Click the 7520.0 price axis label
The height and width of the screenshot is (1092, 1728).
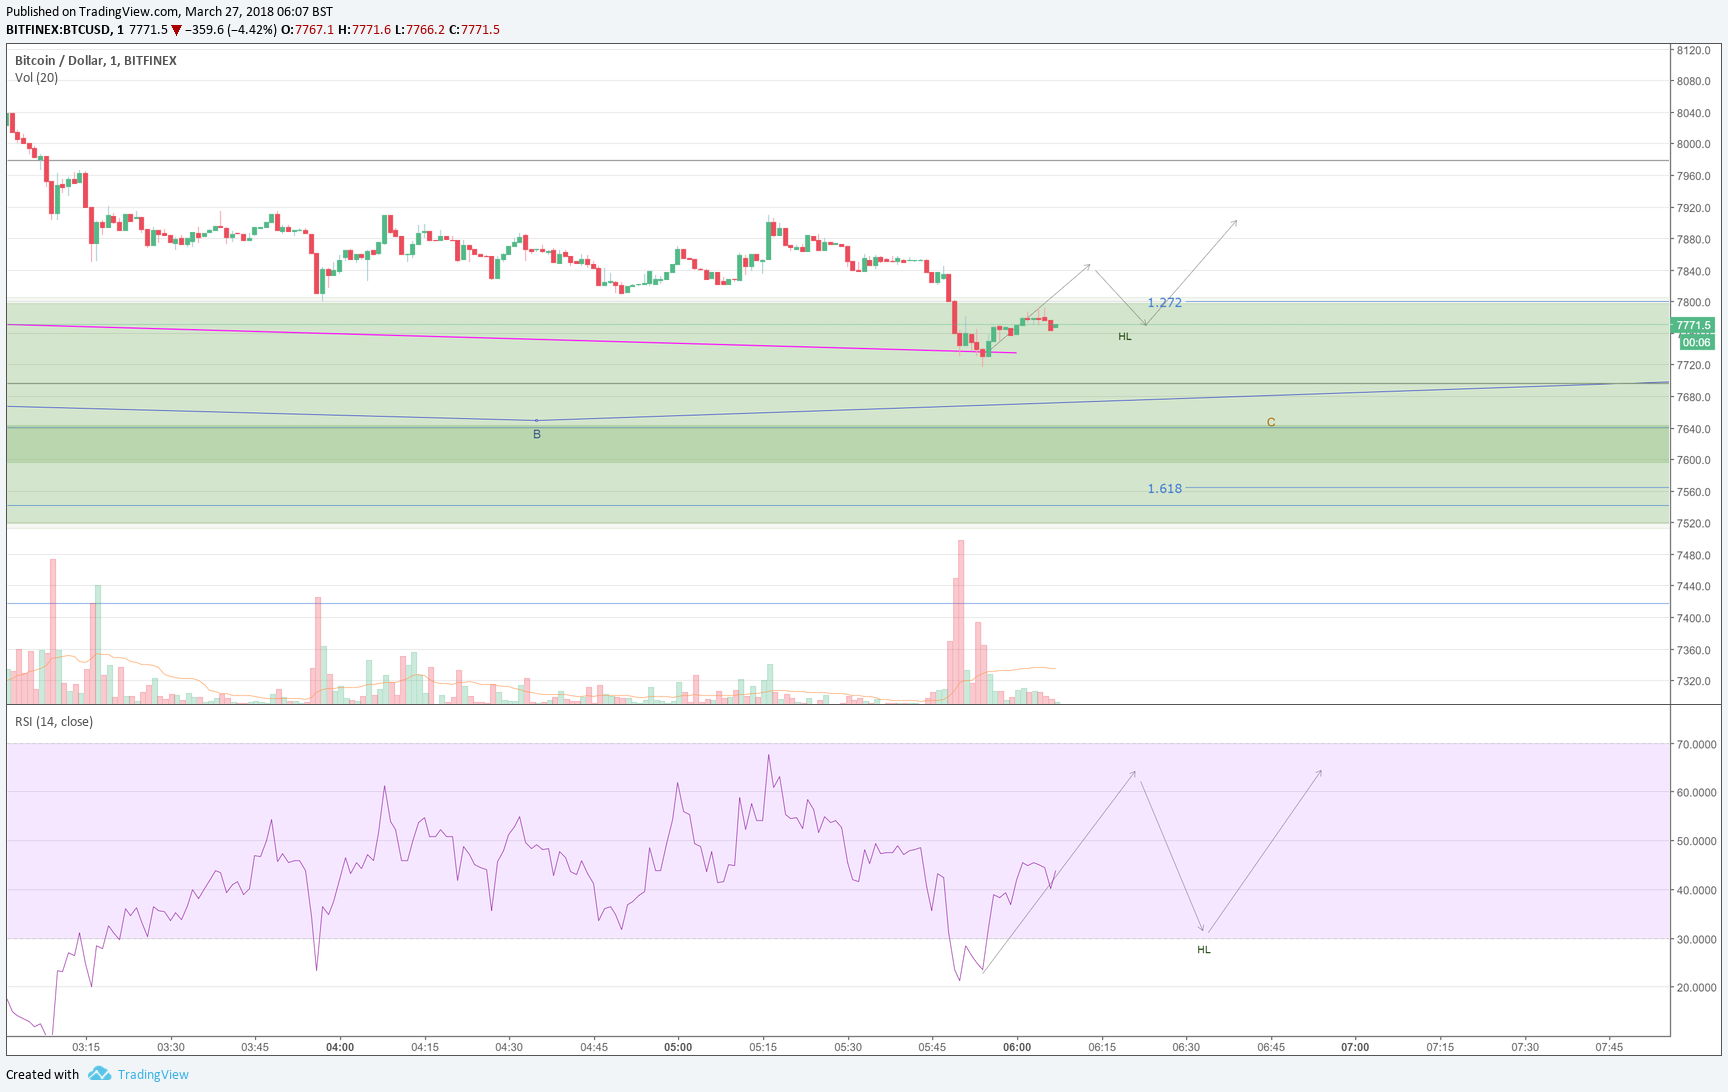point(1693,523)
